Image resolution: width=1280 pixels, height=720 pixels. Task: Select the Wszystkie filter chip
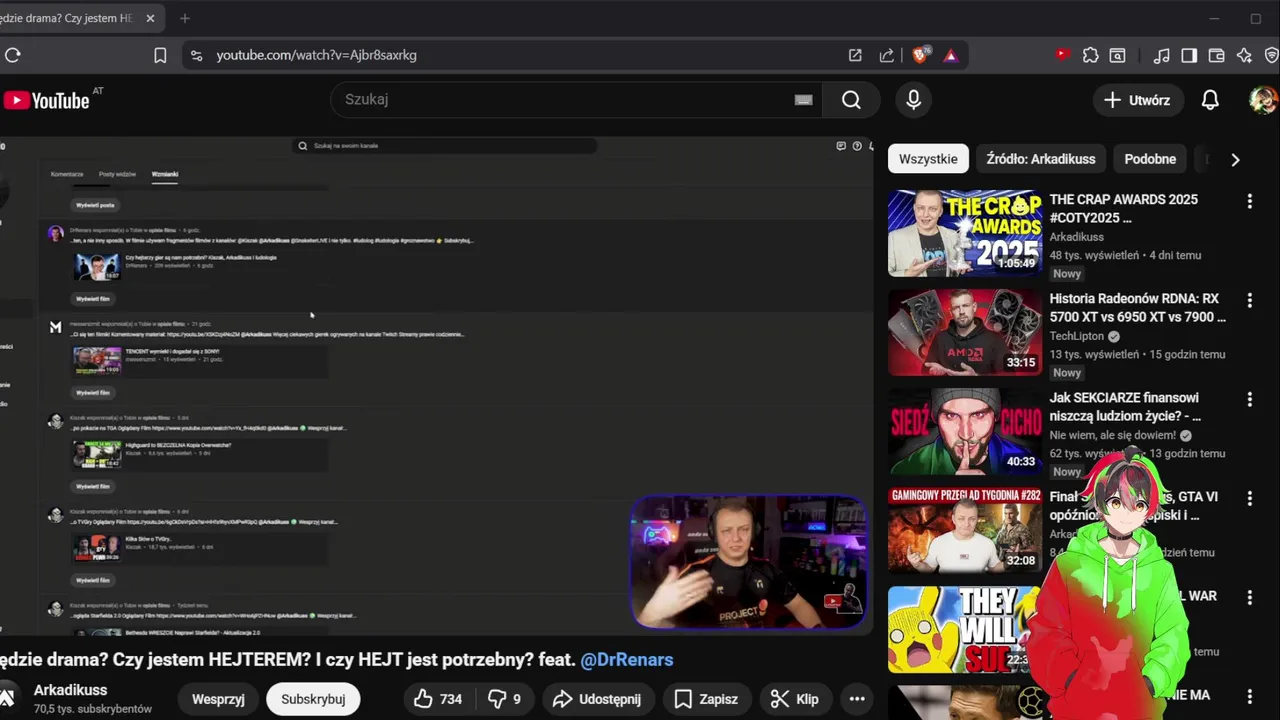pyautogui.click(x=928, y=159)
